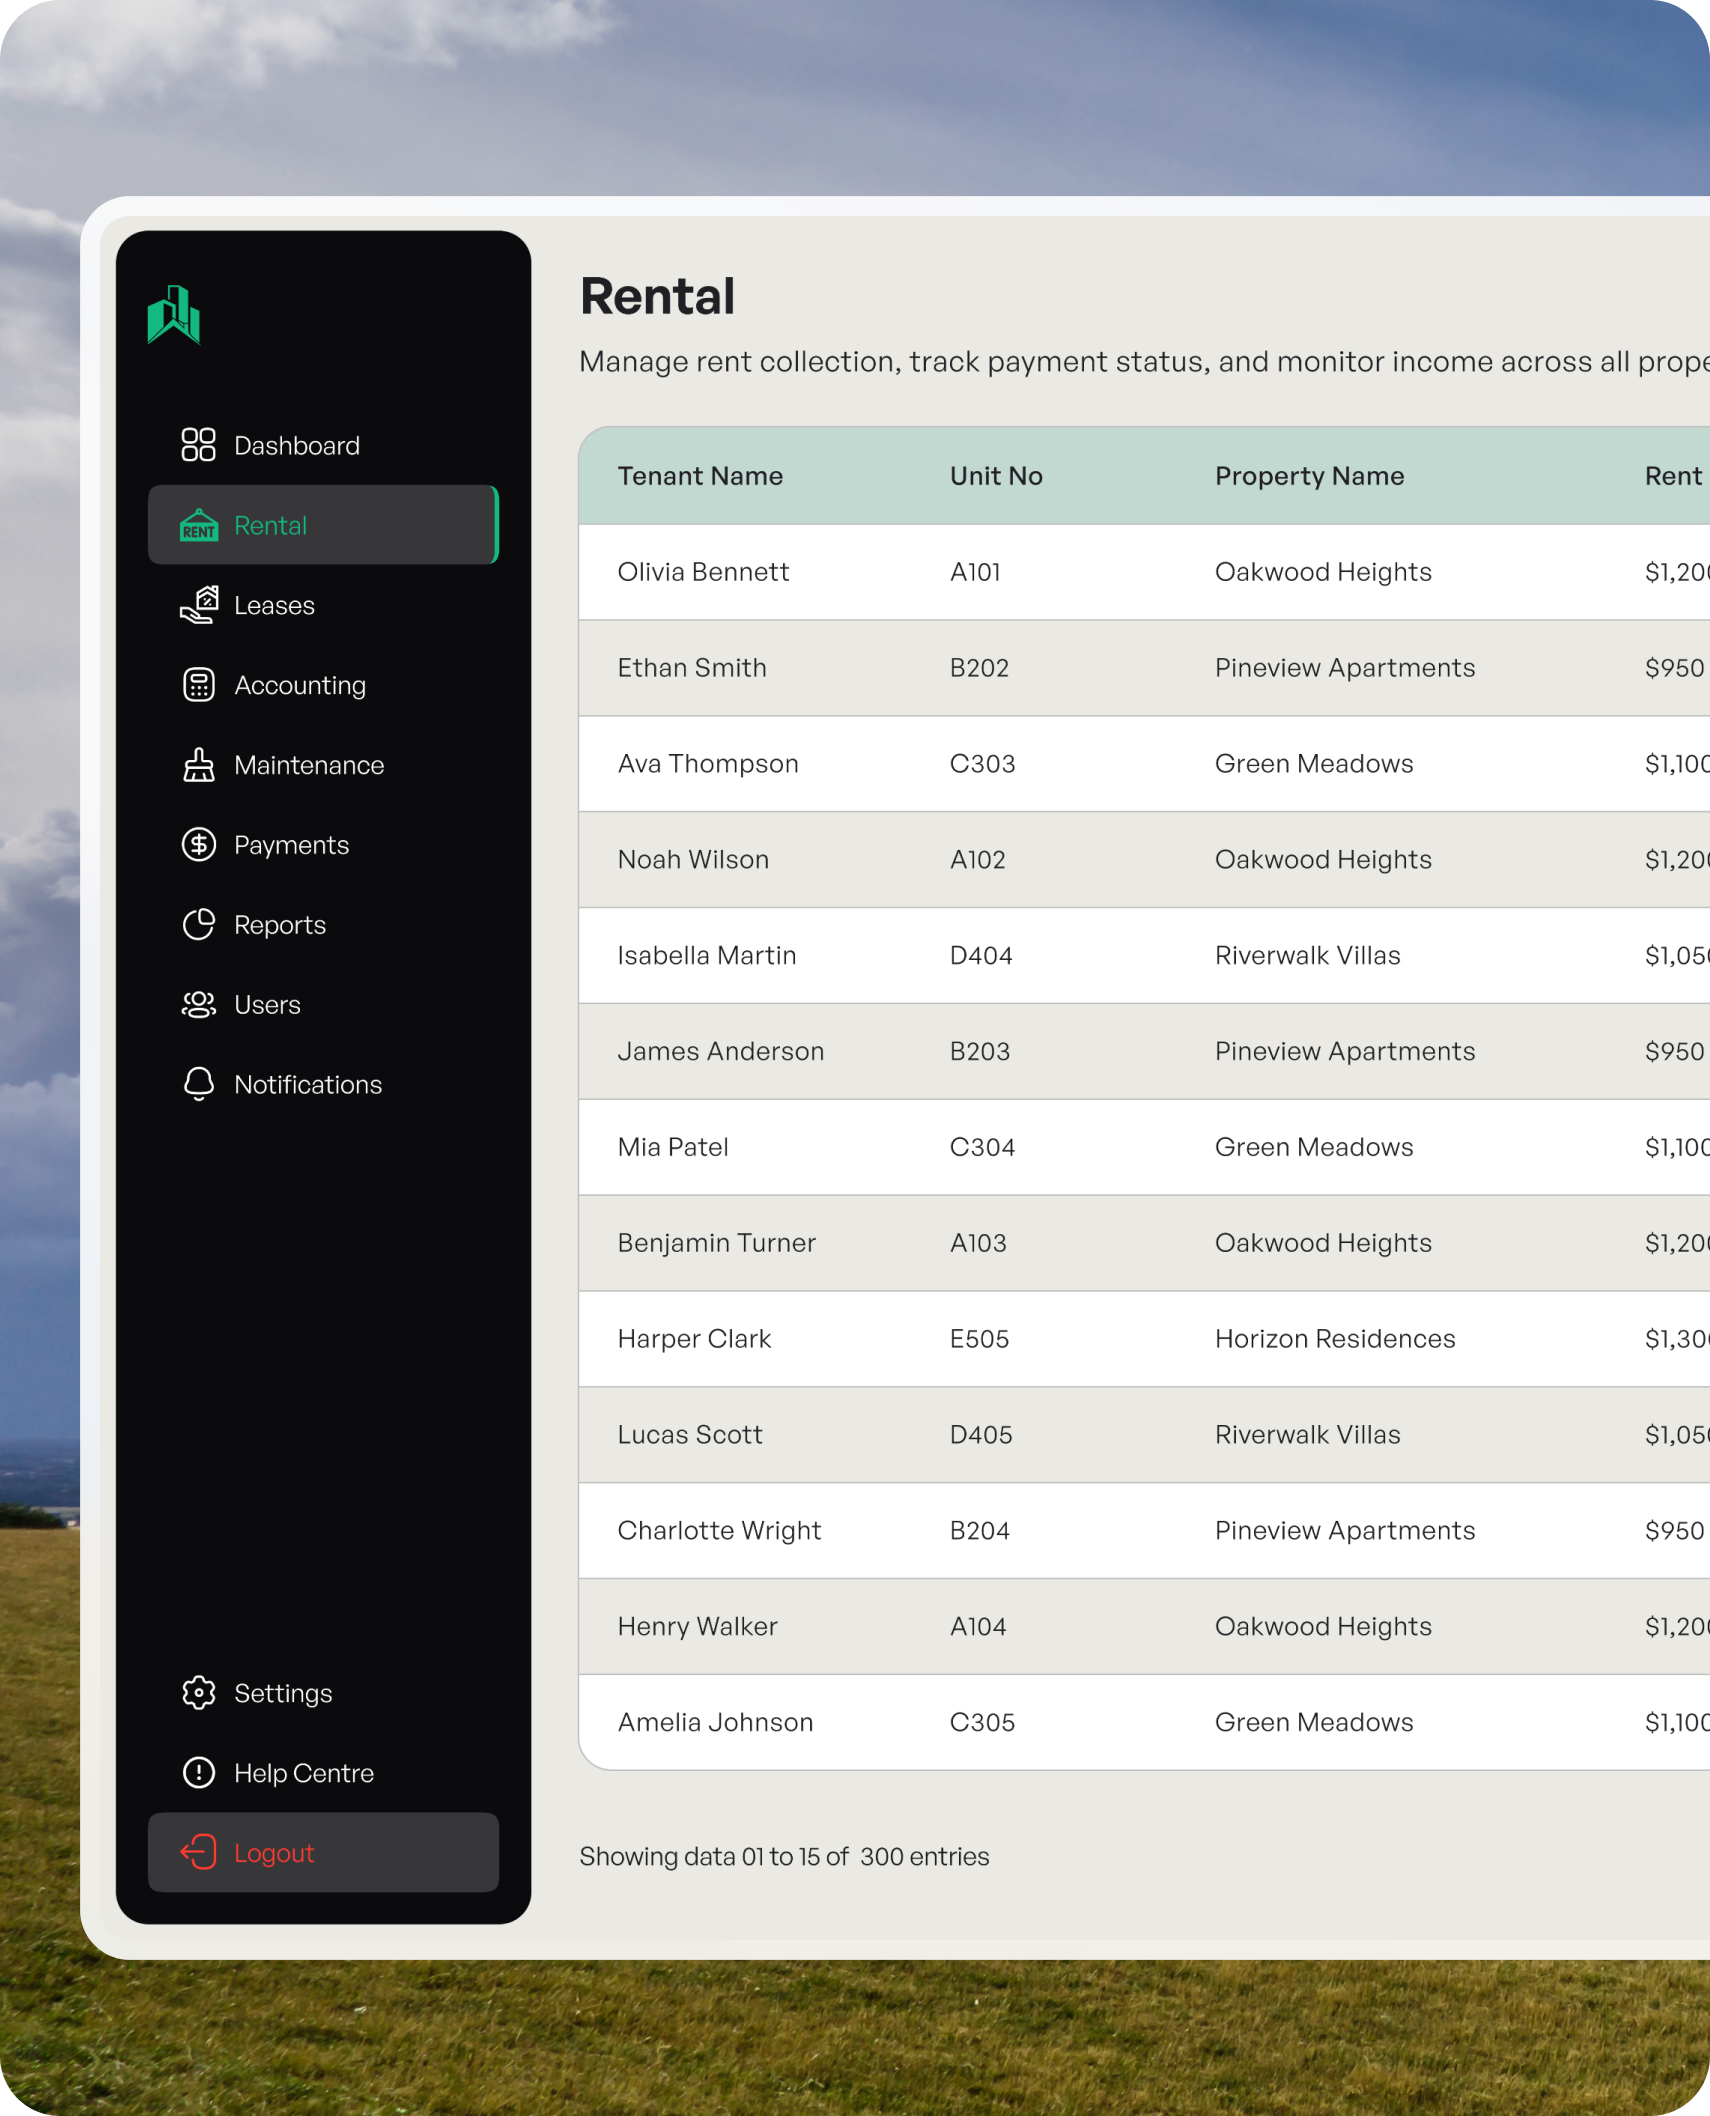This screenshot has height=2116, width=1710.
Task: Click the $950 rent for Charlotte Wright
Action: [x=1674, y=1531]
